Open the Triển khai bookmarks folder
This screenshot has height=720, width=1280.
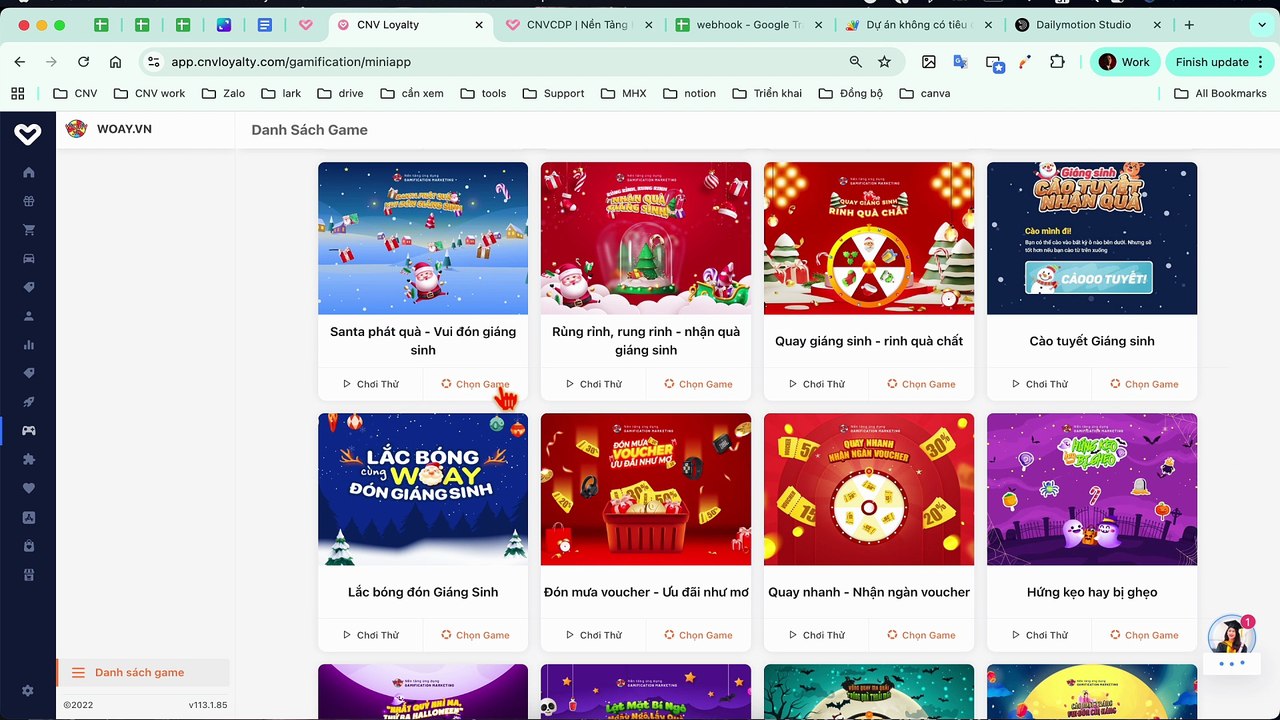(x=767, y=93)
